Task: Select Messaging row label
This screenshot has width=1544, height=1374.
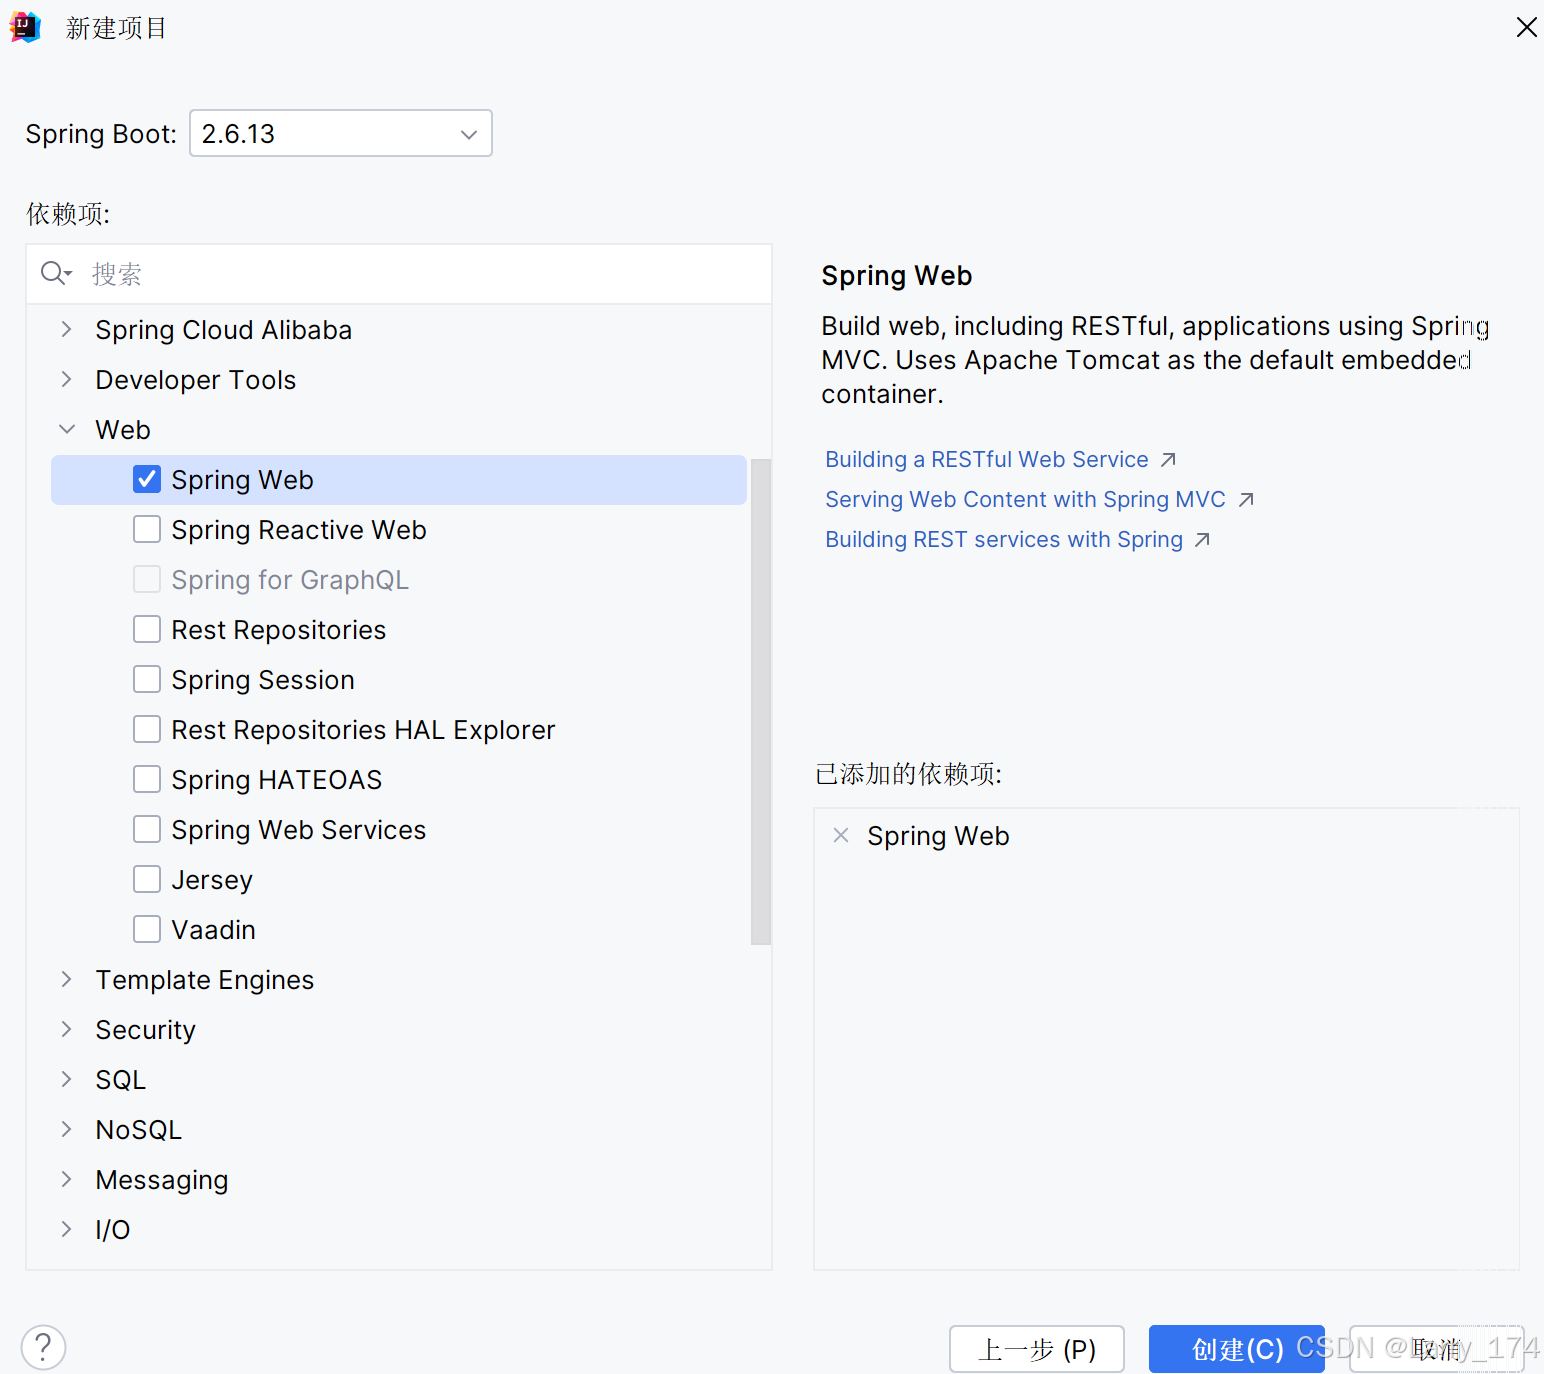Action: point(162,1180)
